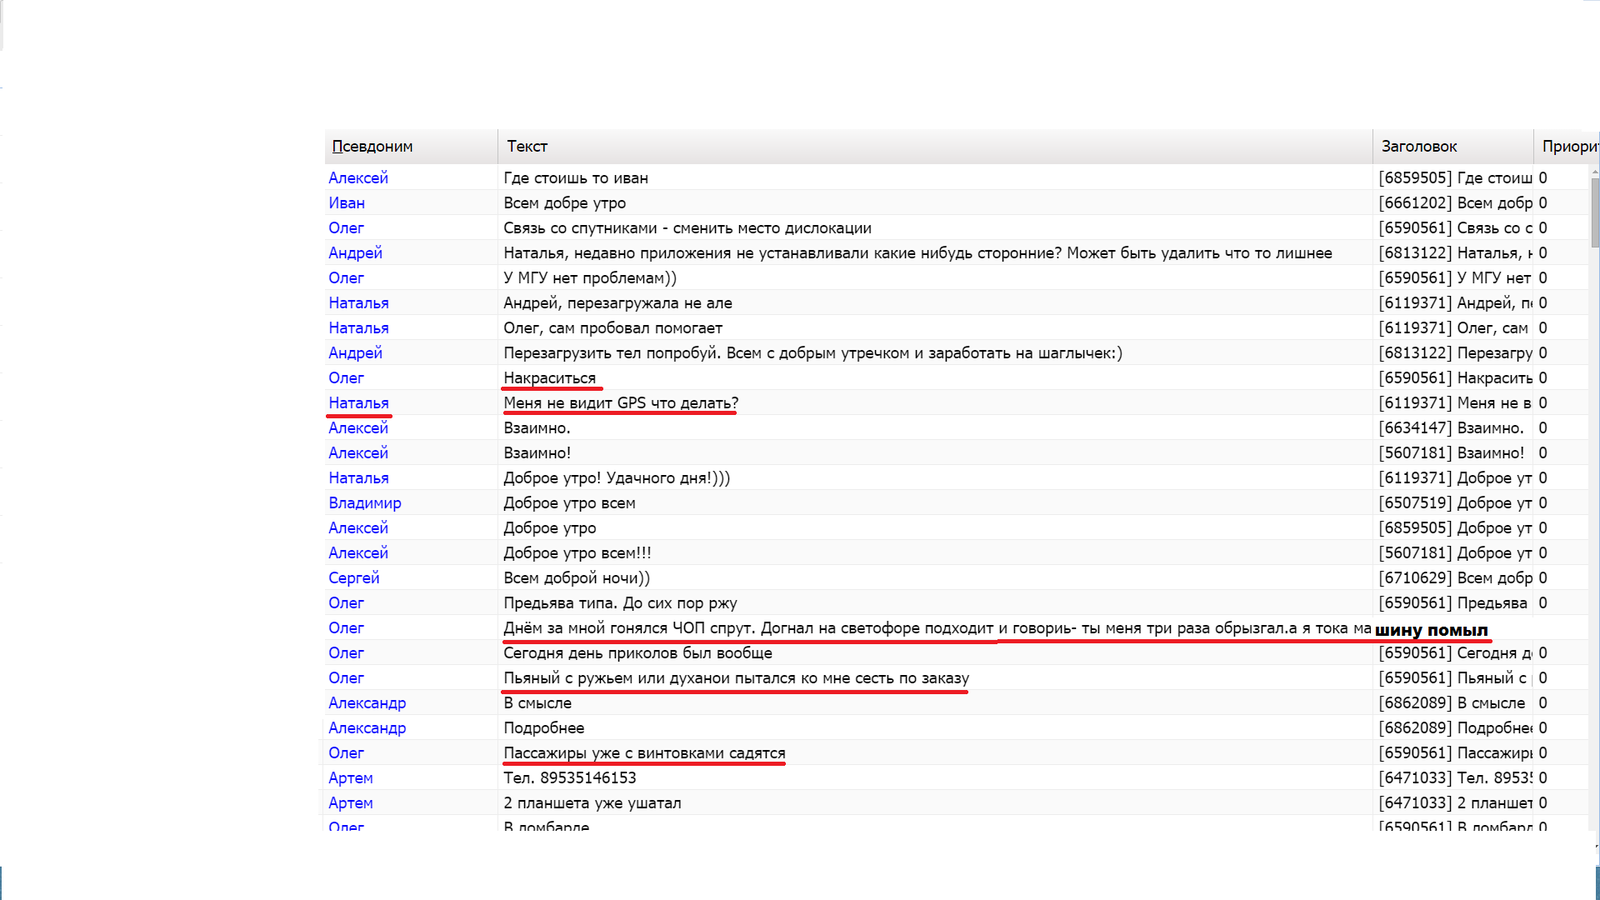
Task: Select the text 'Взаимно!' with exclamation mark
Action: coord(537,453)
